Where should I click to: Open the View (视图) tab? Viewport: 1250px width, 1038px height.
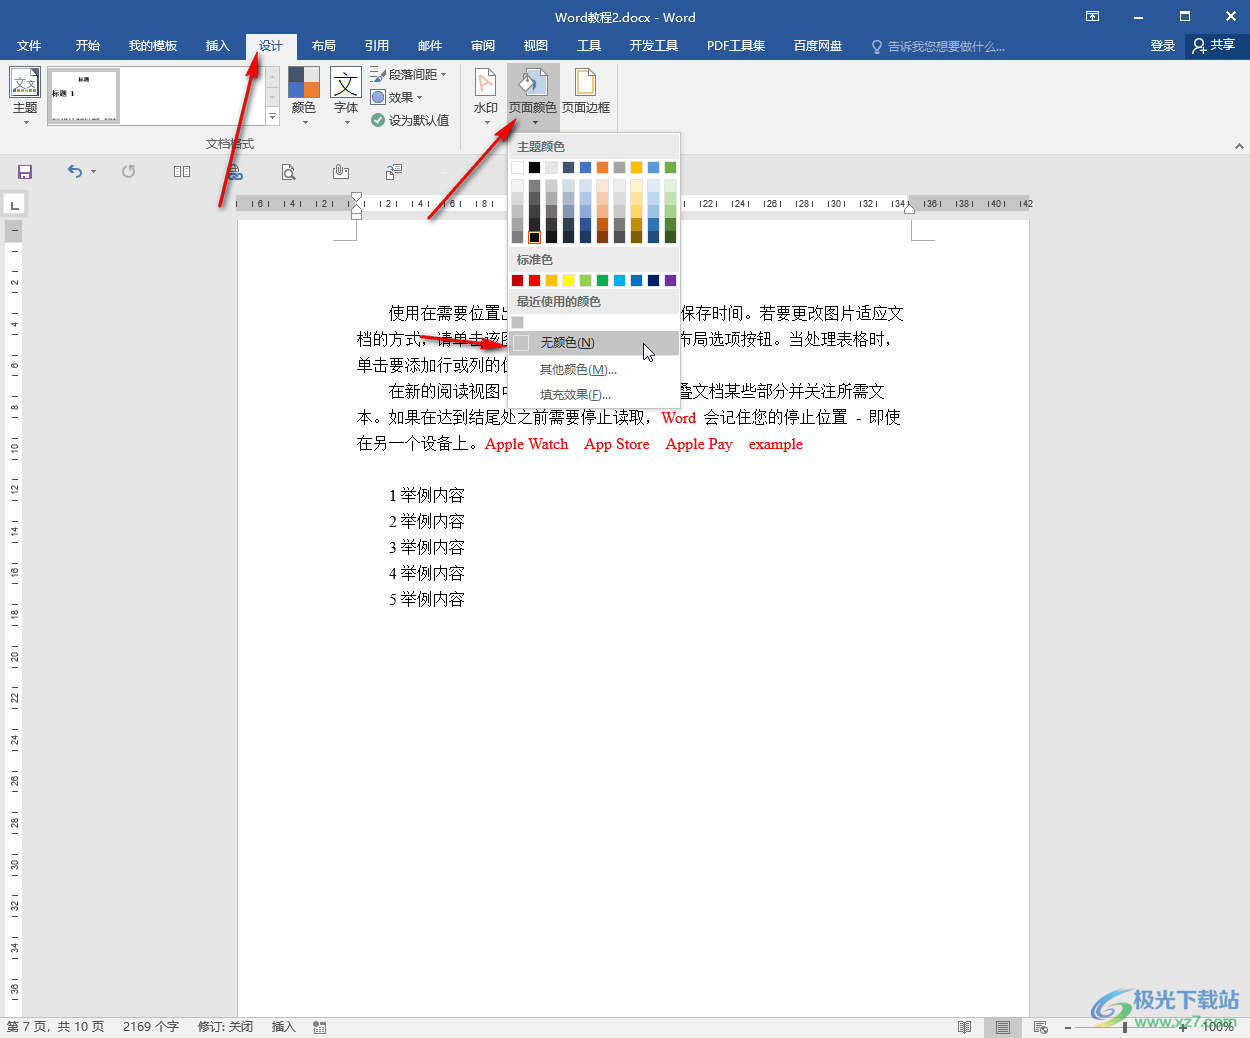click(536, 46)
